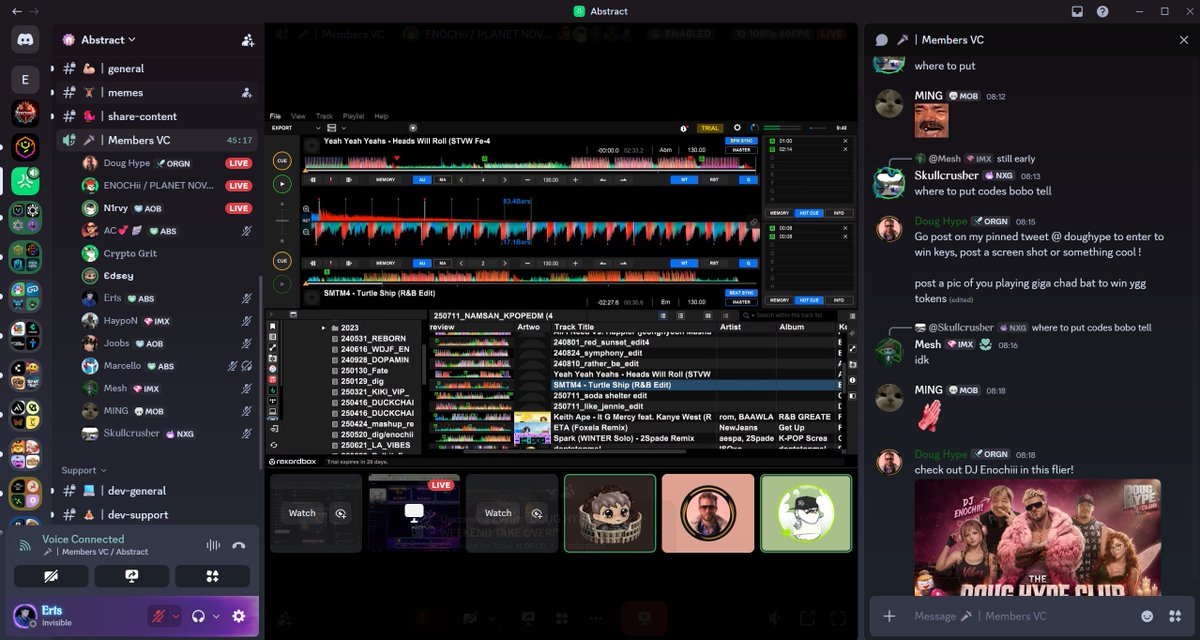
Task: Open the 'E' server in the sidebar
Action: [25, 80]
